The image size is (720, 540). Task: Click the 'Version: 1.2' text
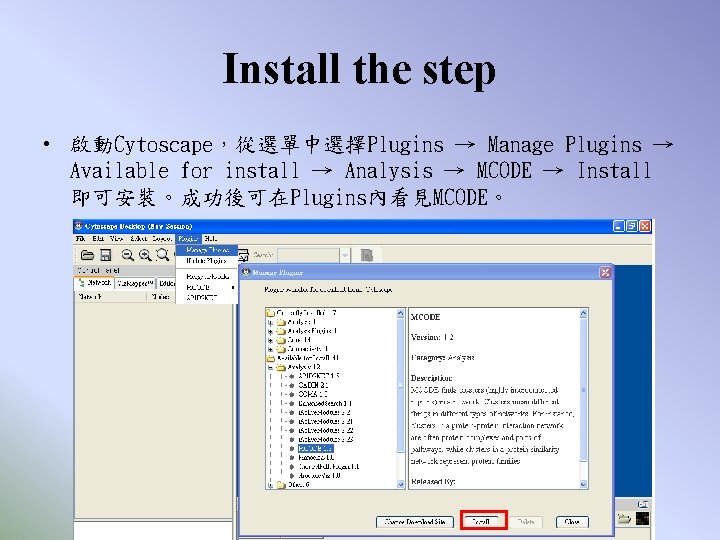pyautogui.click(x=432, y=337)
